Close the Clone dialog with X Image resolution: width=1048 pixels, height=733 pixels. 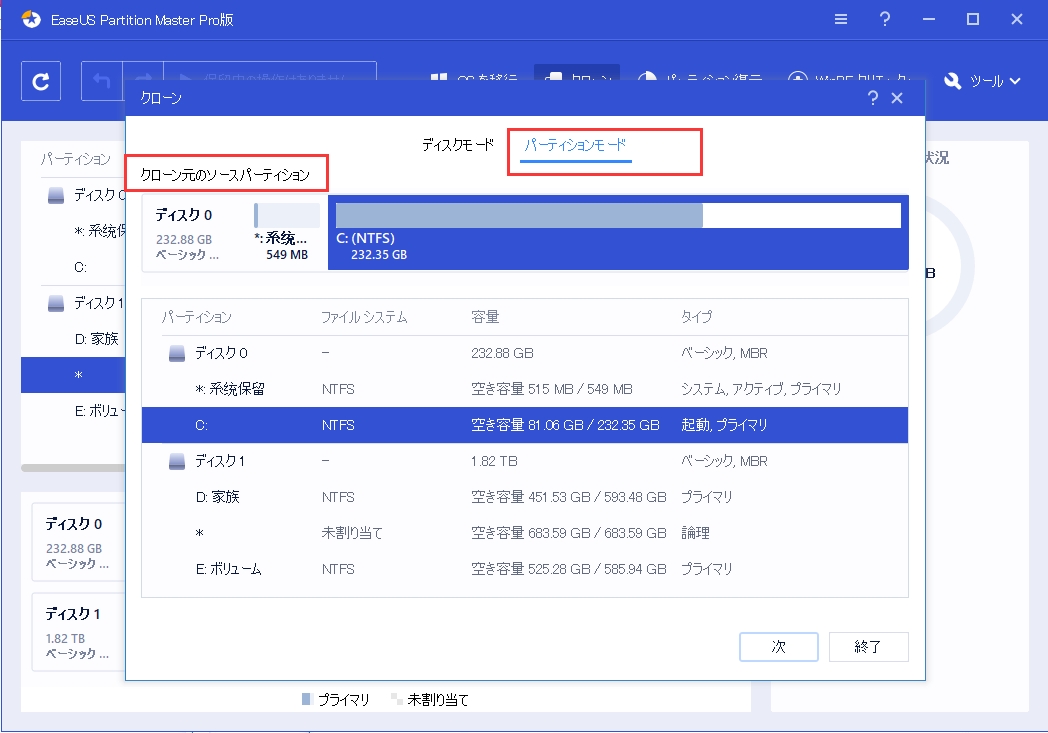(x=897, y=98)
